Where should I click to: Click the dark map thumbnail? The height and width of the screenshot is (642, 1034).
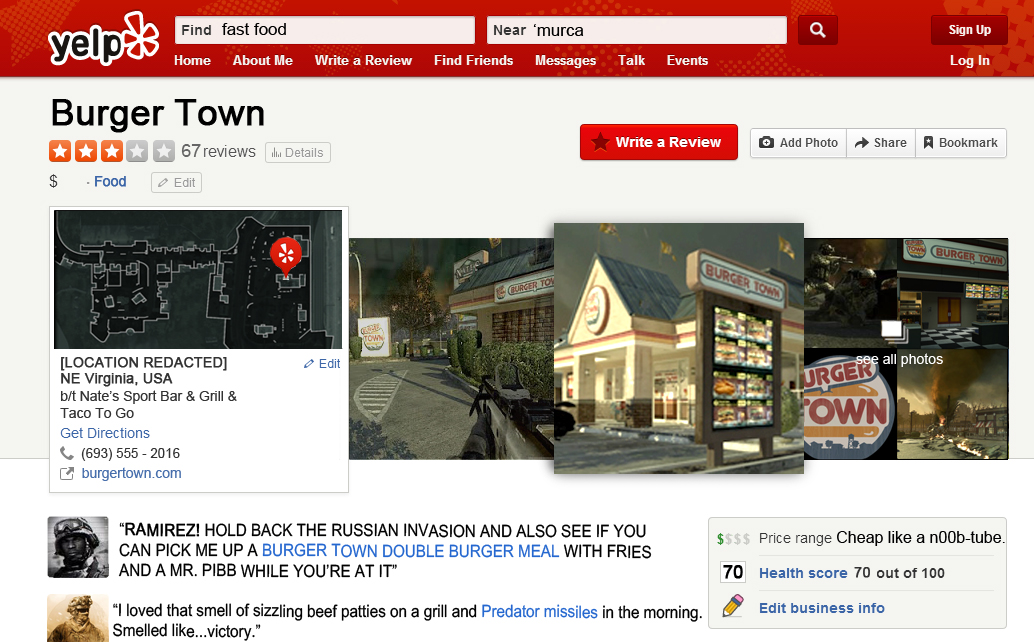[198, 279]
